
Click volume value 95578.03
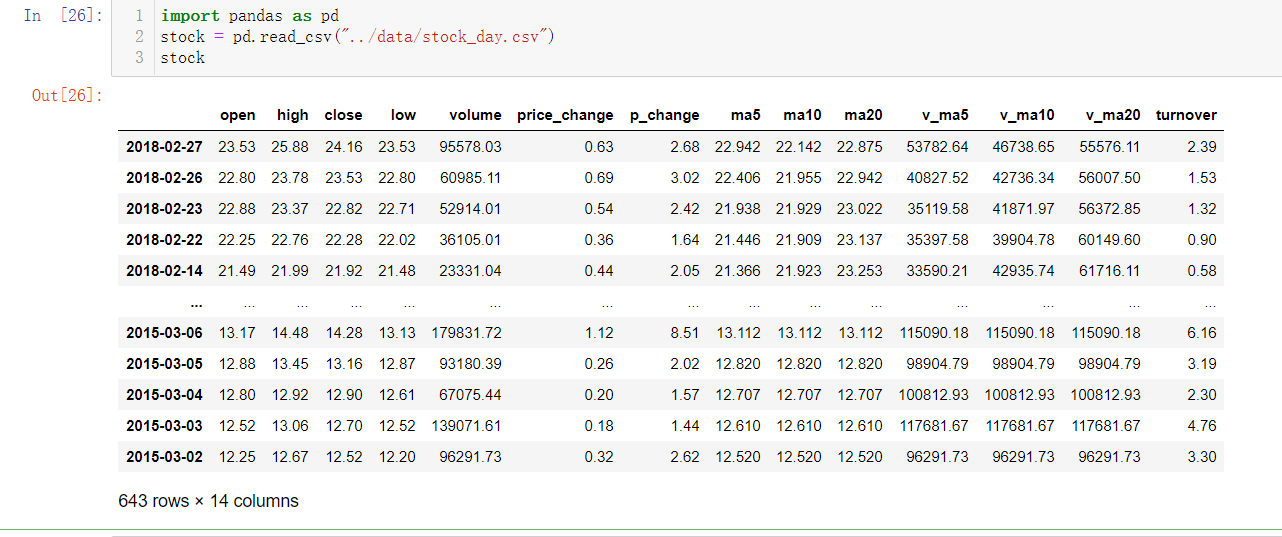470,147
